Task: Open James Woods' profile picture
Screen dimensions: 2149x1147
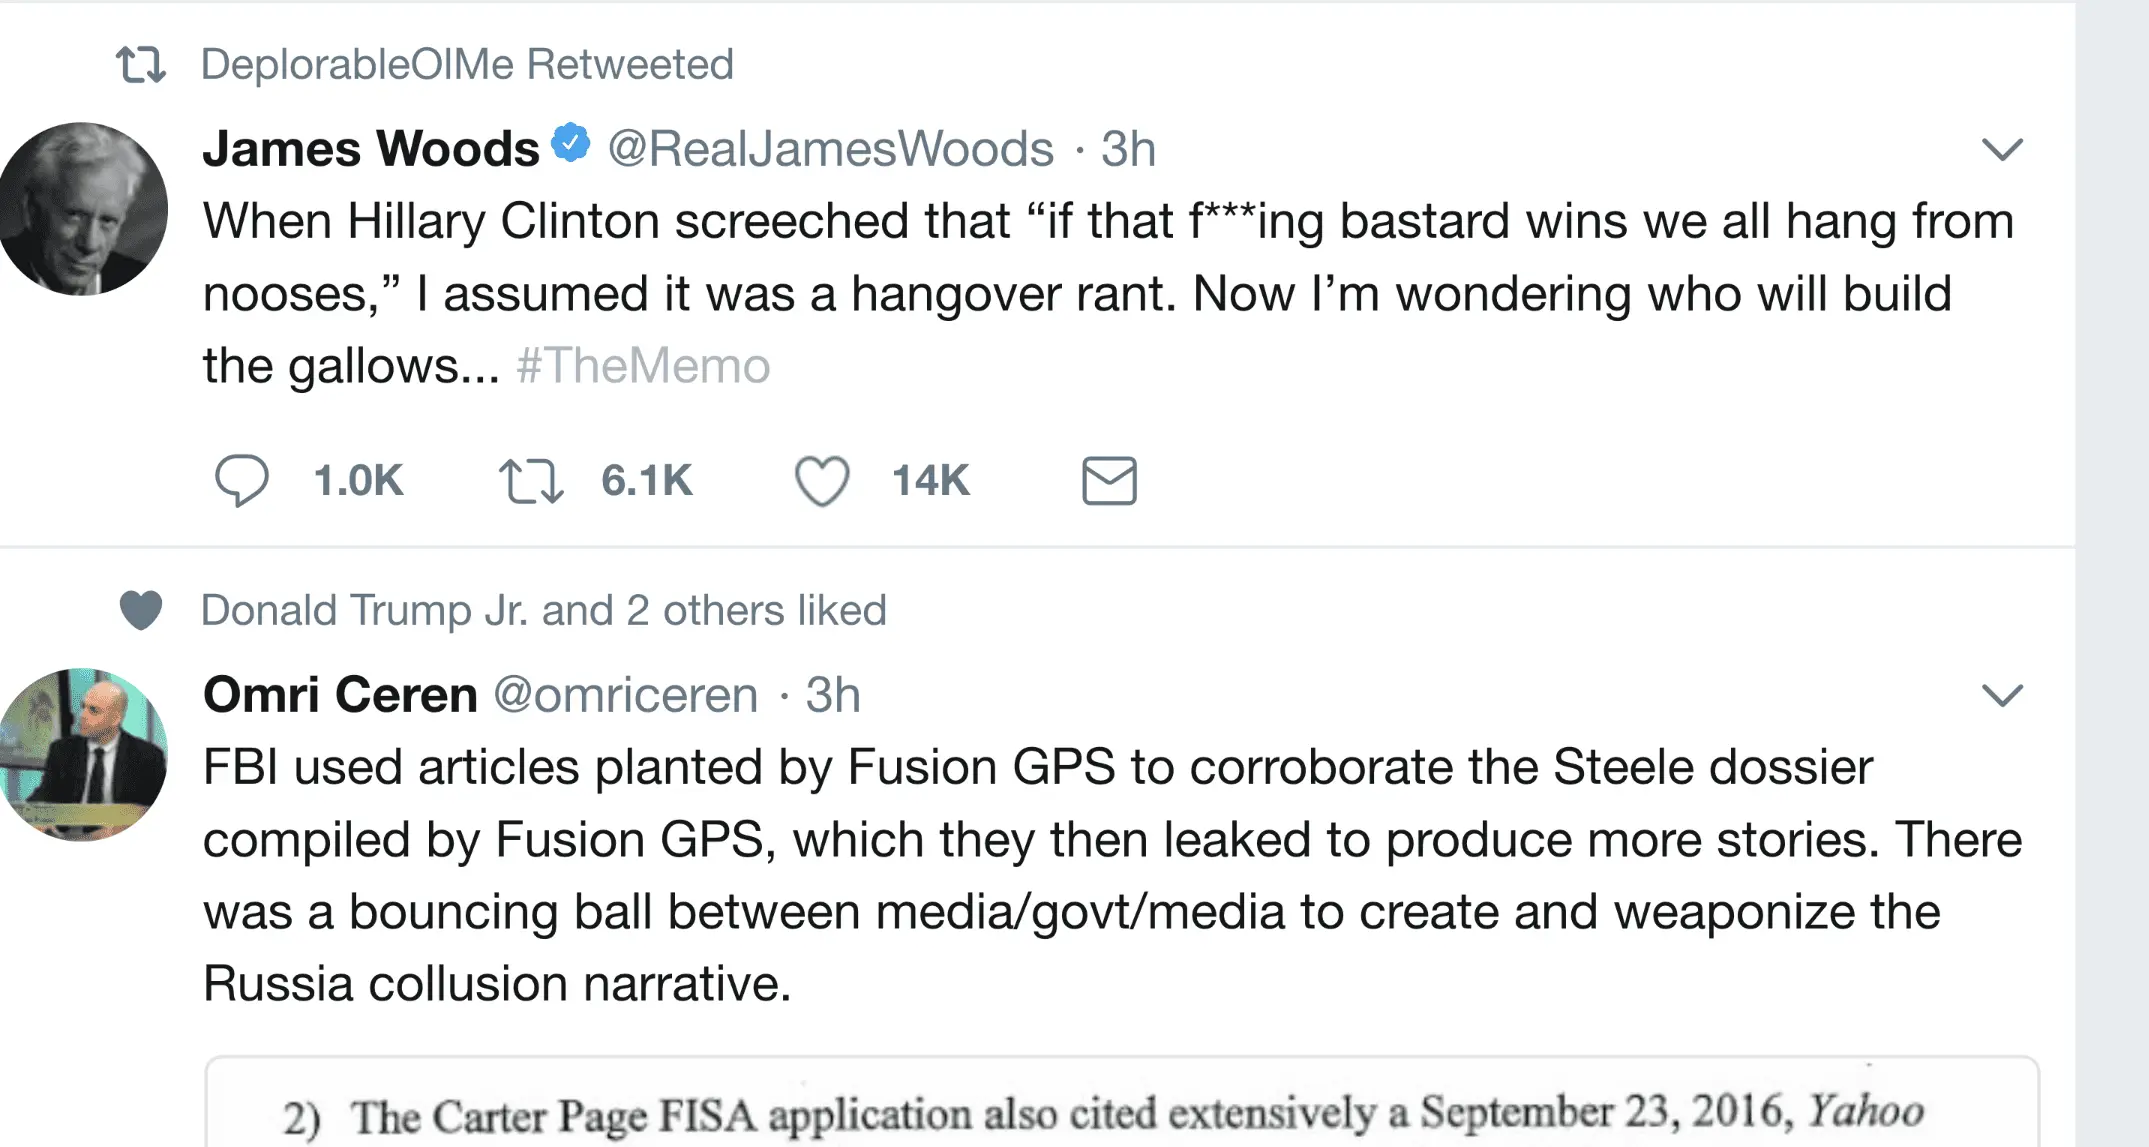Action: coord(84,209)
